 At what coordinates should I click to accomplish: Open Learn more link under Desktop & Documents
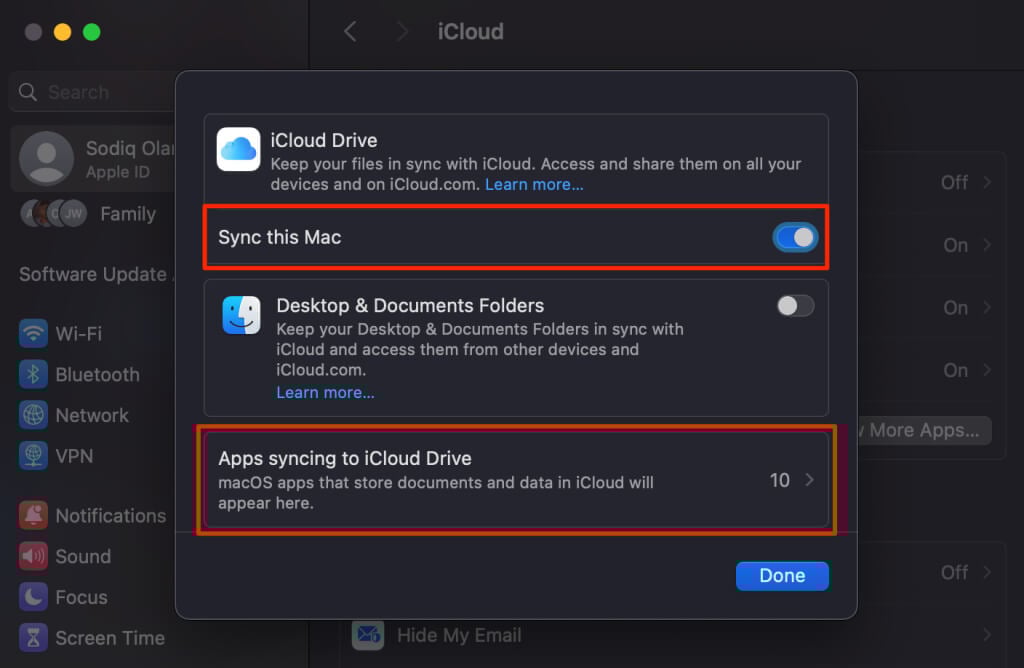pyautogui.click(x=325, y=392)
